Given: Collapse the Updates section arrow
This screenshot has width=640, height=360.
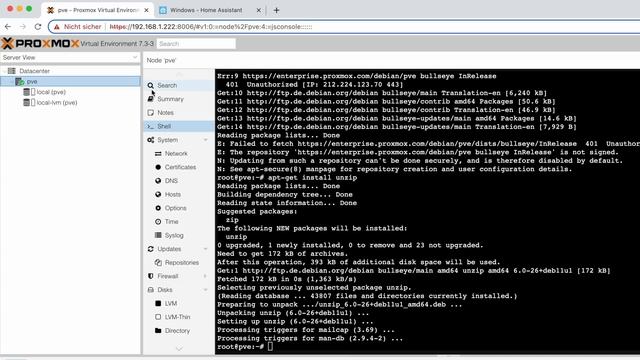Looking at the screenshot, I should [205, 249].
